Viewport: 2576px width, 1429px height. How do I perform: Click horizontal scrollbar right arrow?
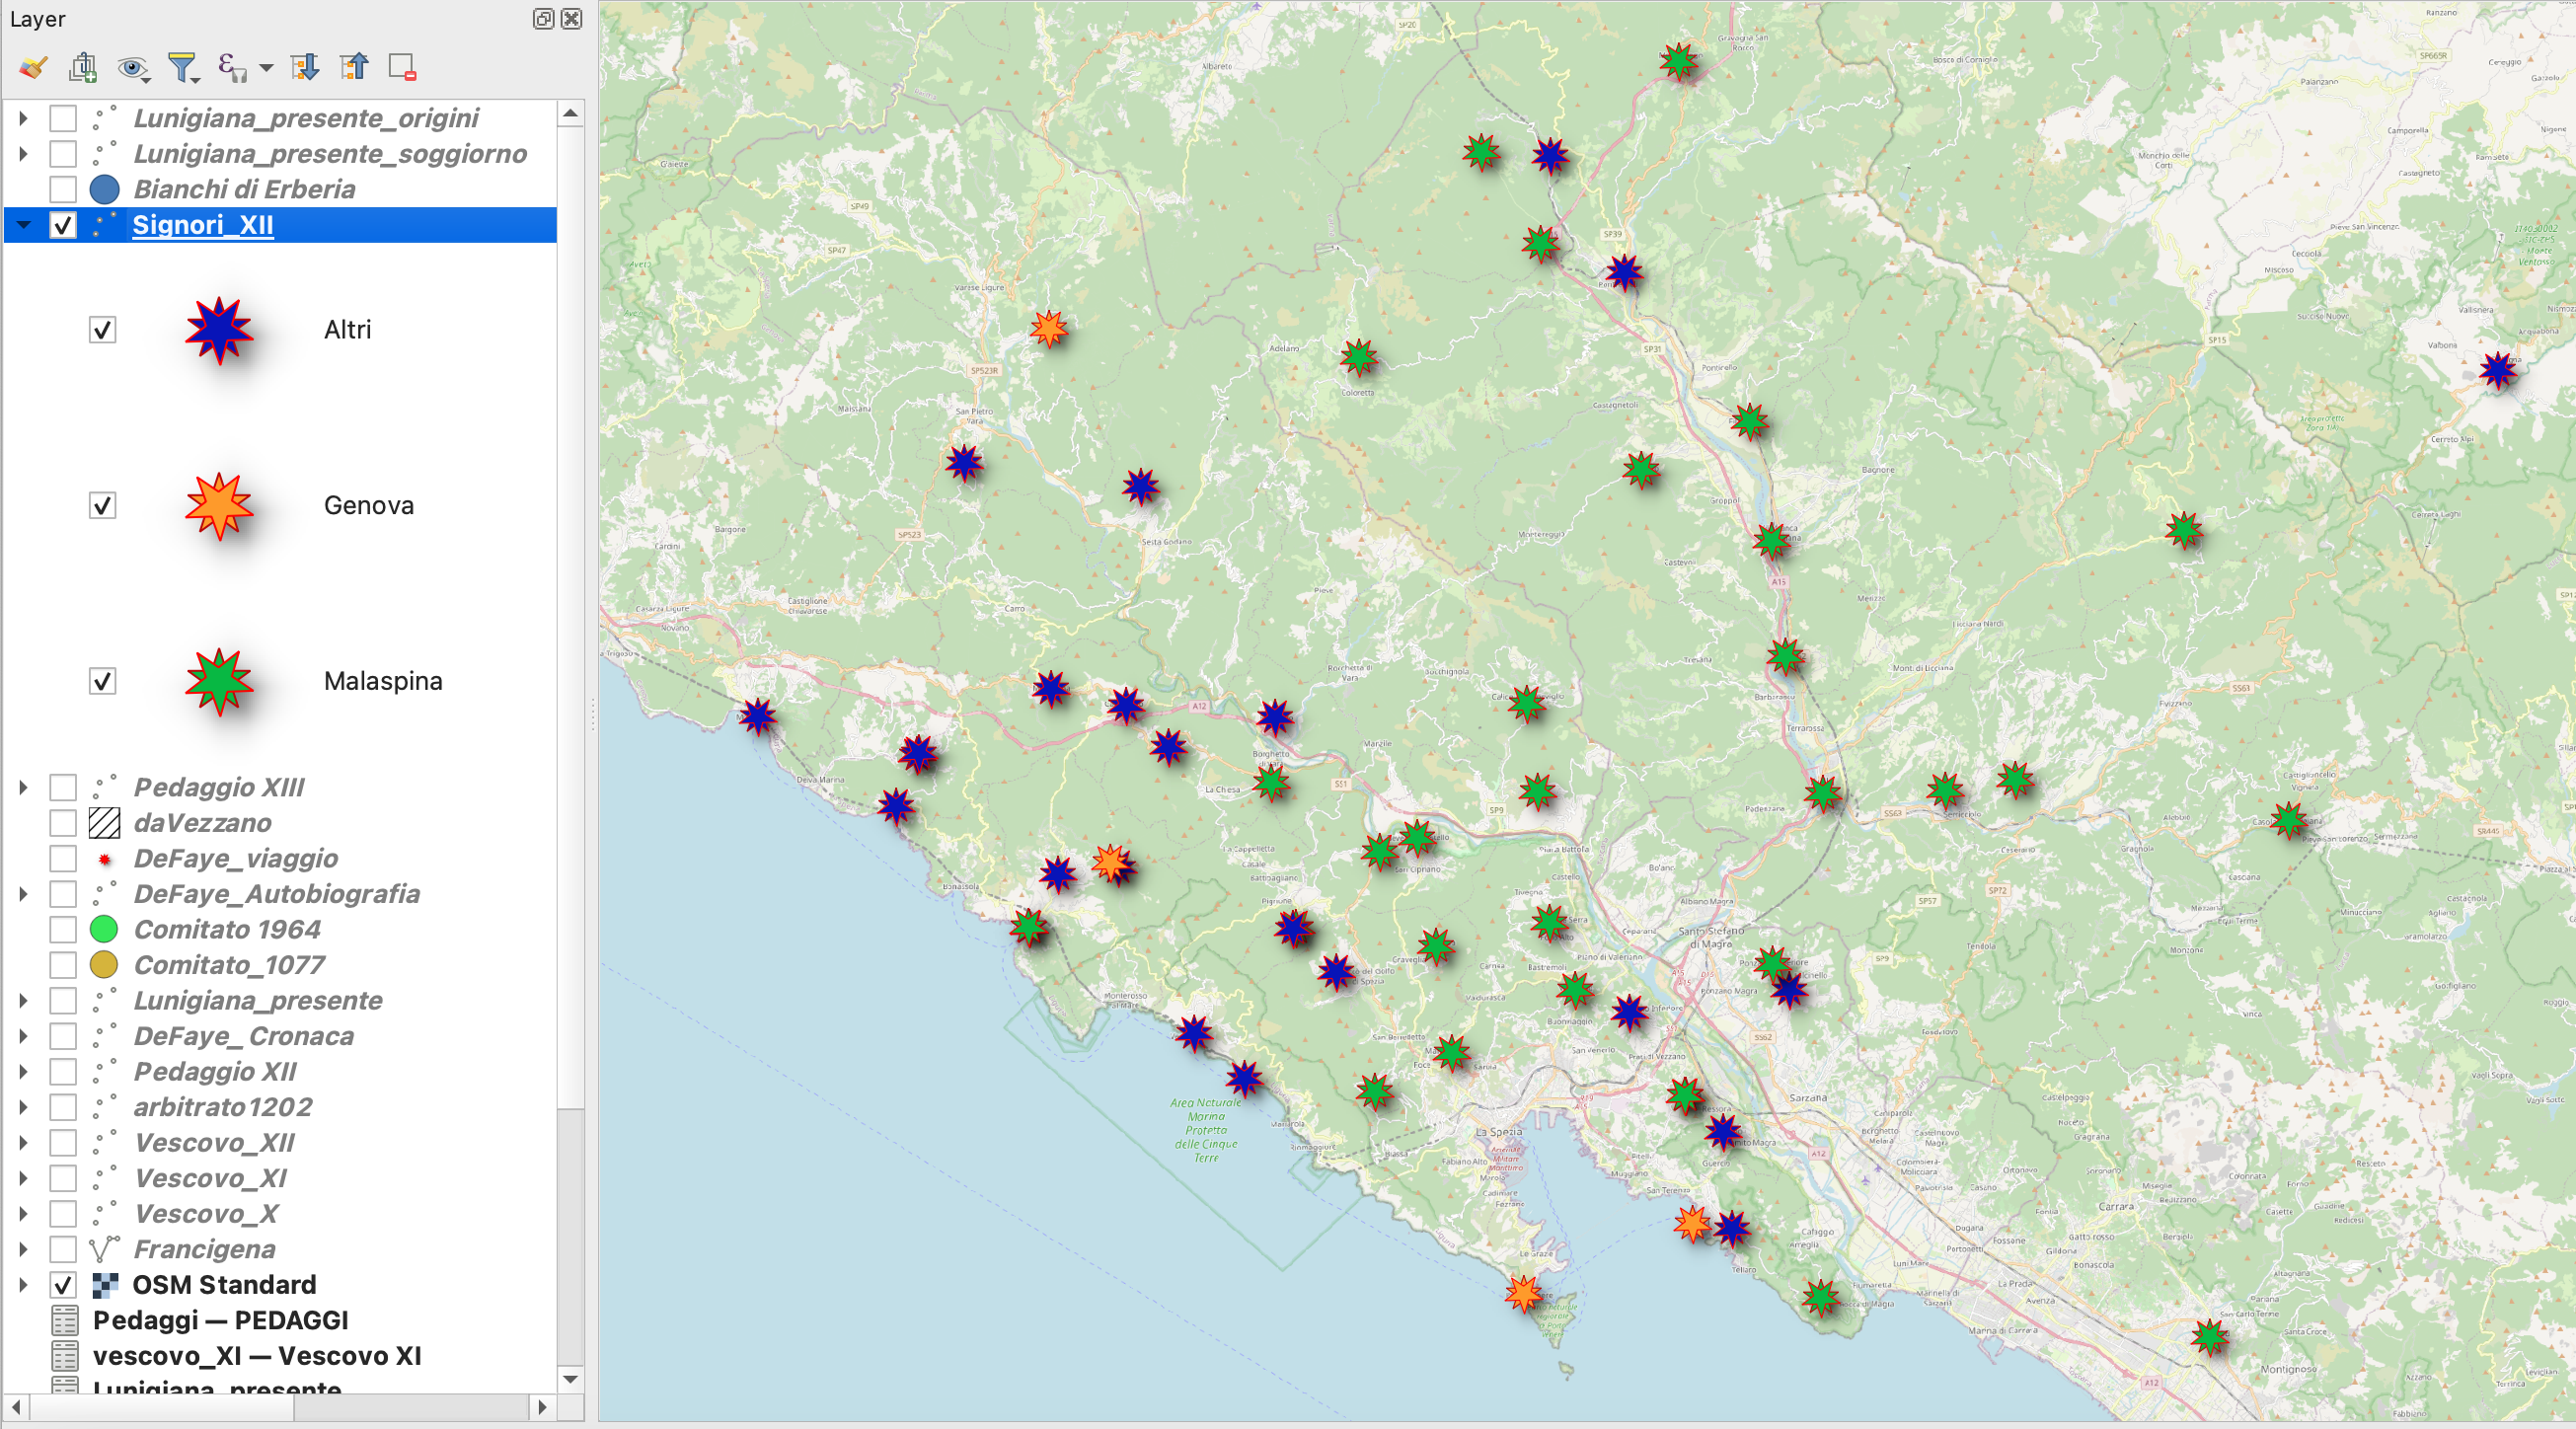542,1407
